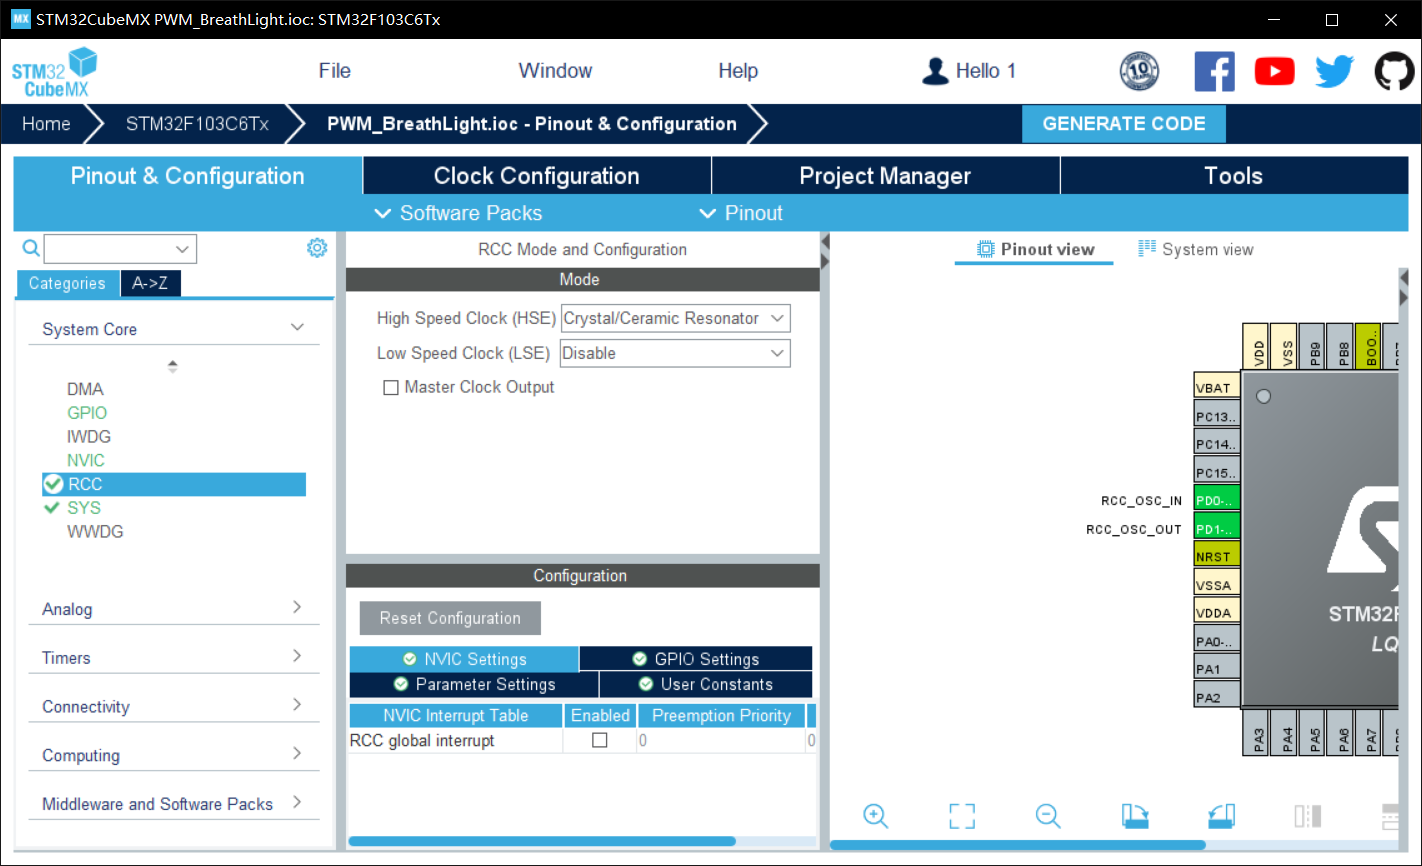Select SYS in the System Core list

coord(84,508)
